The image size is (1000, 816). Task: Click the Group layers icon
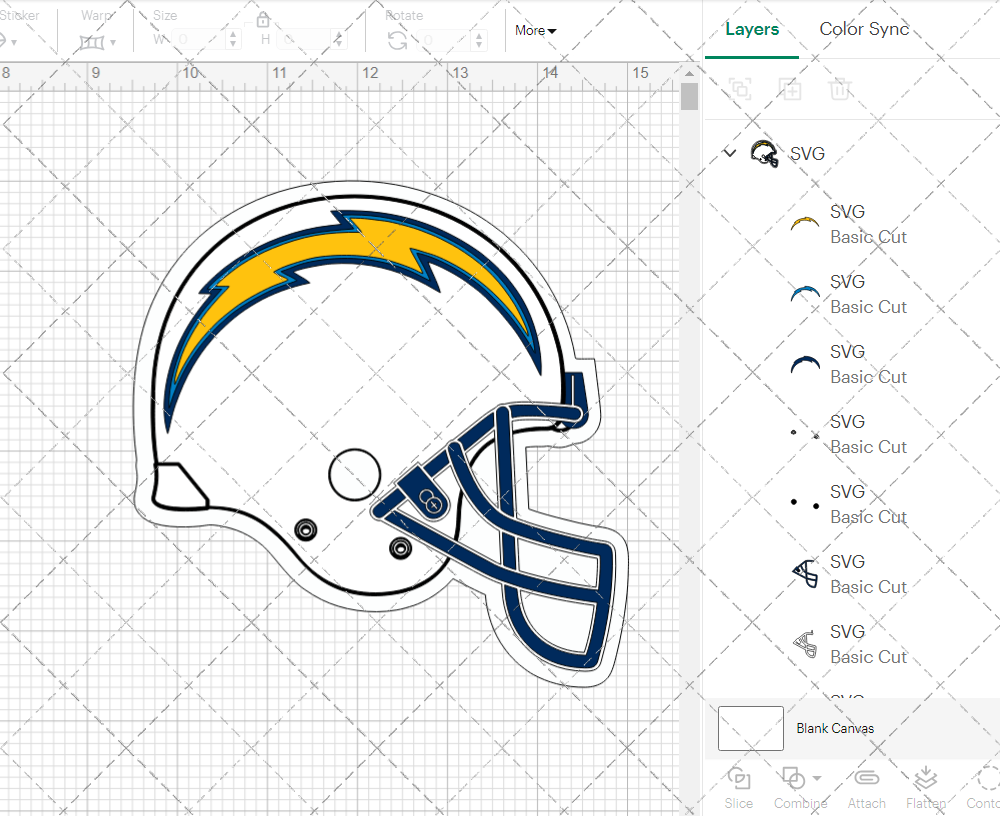pyautogui.click(x=740, y=90)
